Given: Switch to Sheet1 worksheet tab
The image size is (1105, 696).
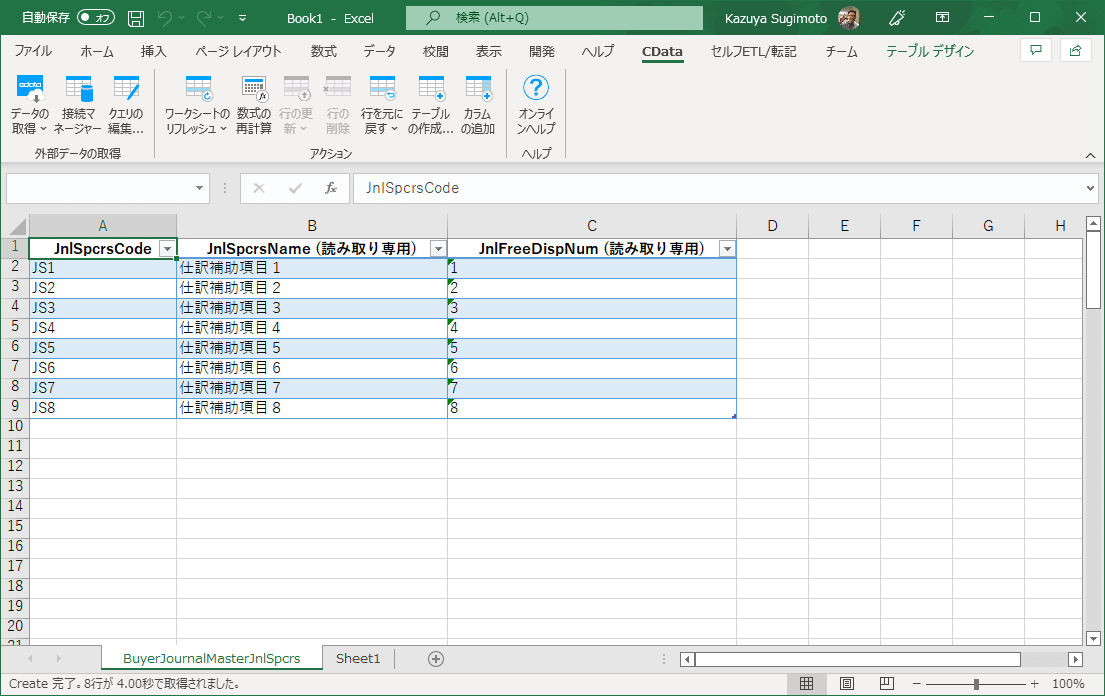Looking at the screenshot, I should 358,658.
